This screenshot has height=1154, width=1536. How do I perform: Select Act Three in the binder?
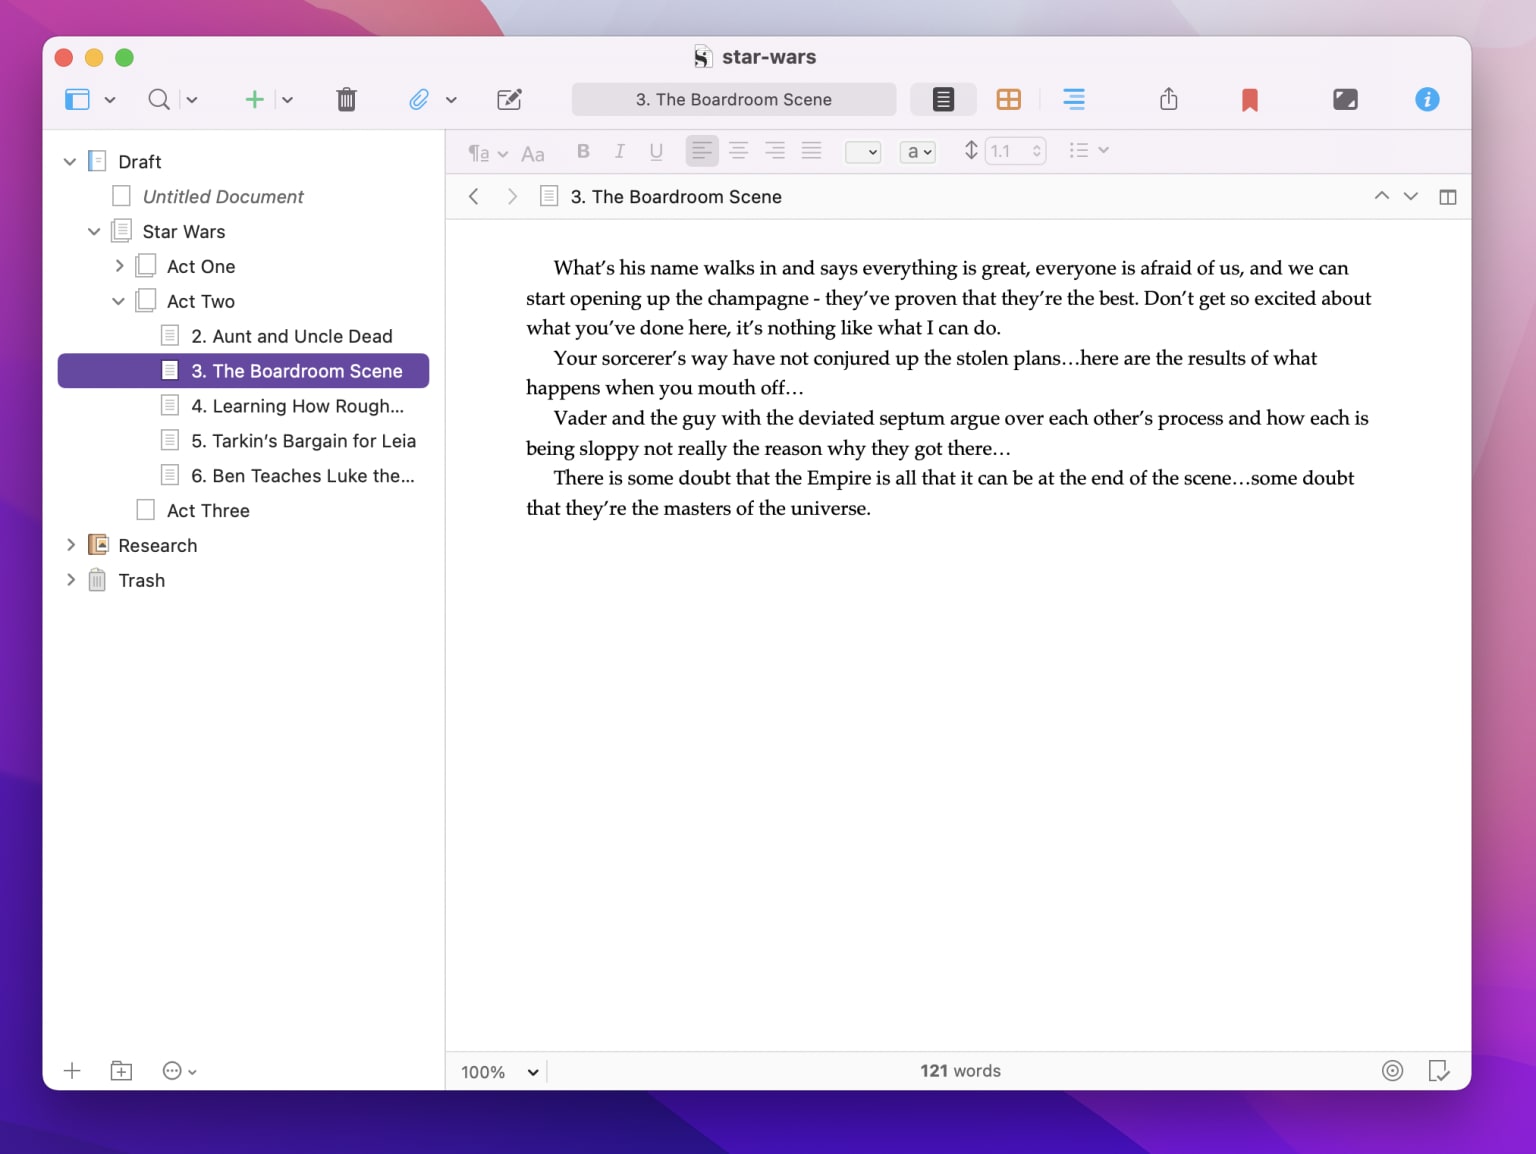coord(244,511)
